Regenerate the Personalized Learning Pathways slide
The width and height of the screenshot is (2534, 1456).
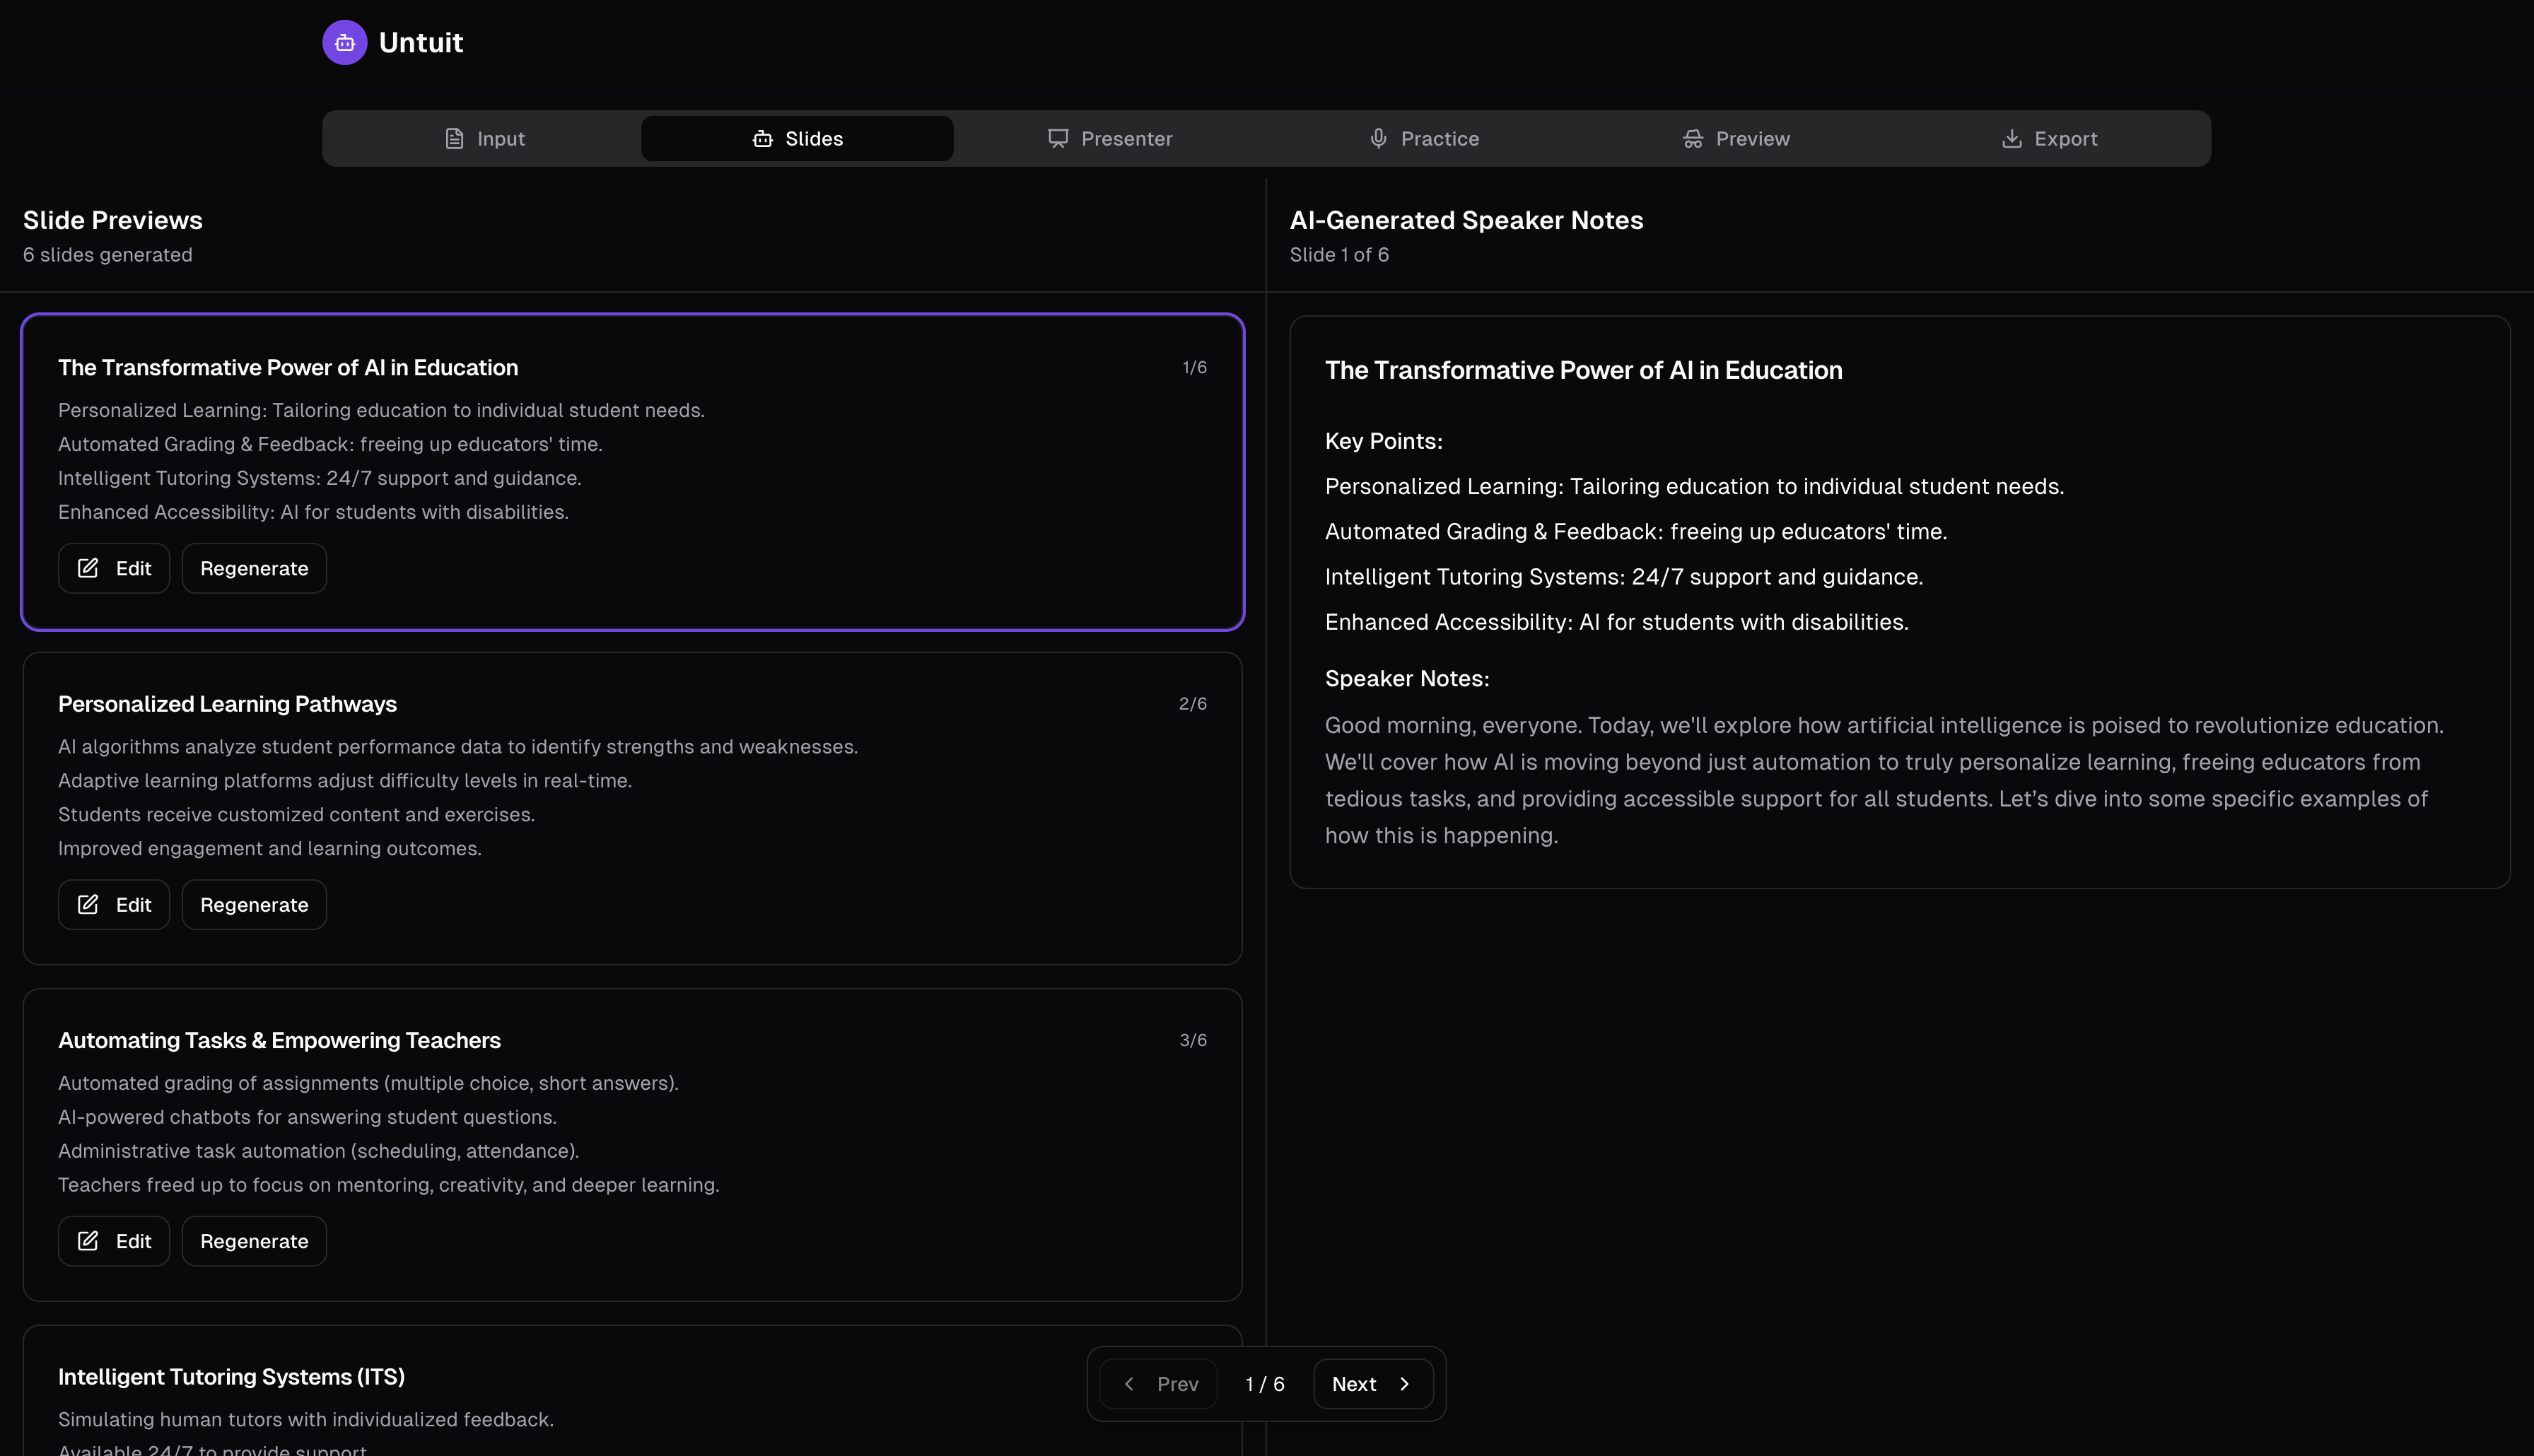coord(254,905)
